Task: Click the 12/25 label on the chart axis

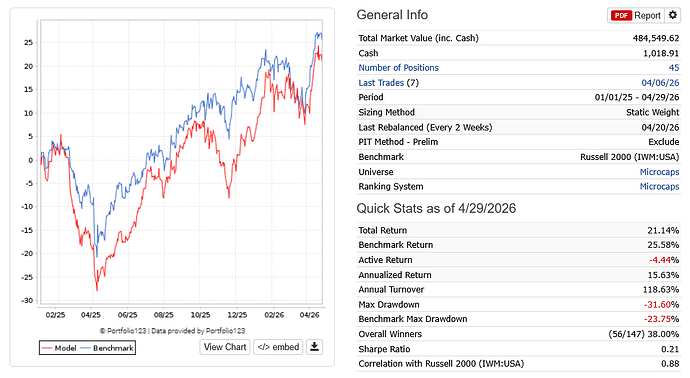Action: (x=237, y=315)
